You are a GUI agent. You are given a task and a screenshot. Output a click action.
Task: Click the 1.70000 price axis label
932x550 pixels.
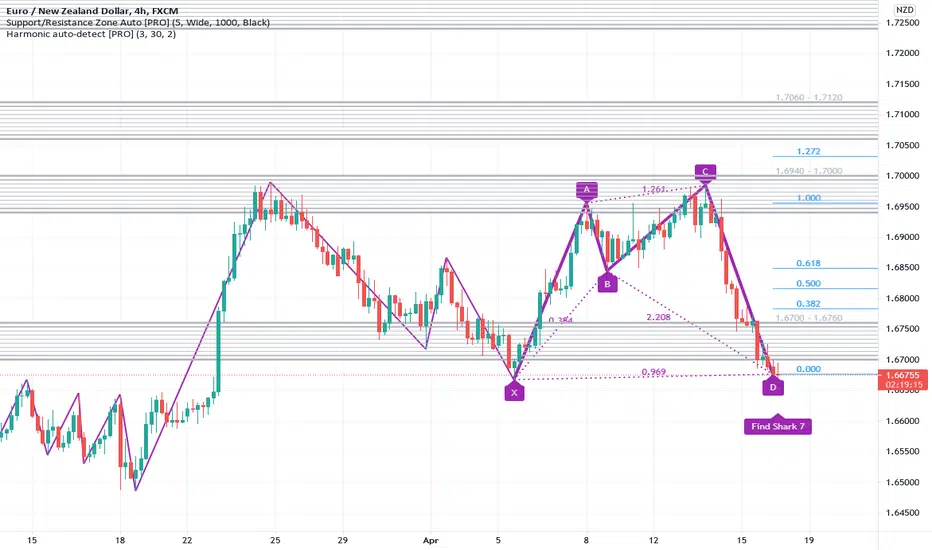(x=902, y=176)
